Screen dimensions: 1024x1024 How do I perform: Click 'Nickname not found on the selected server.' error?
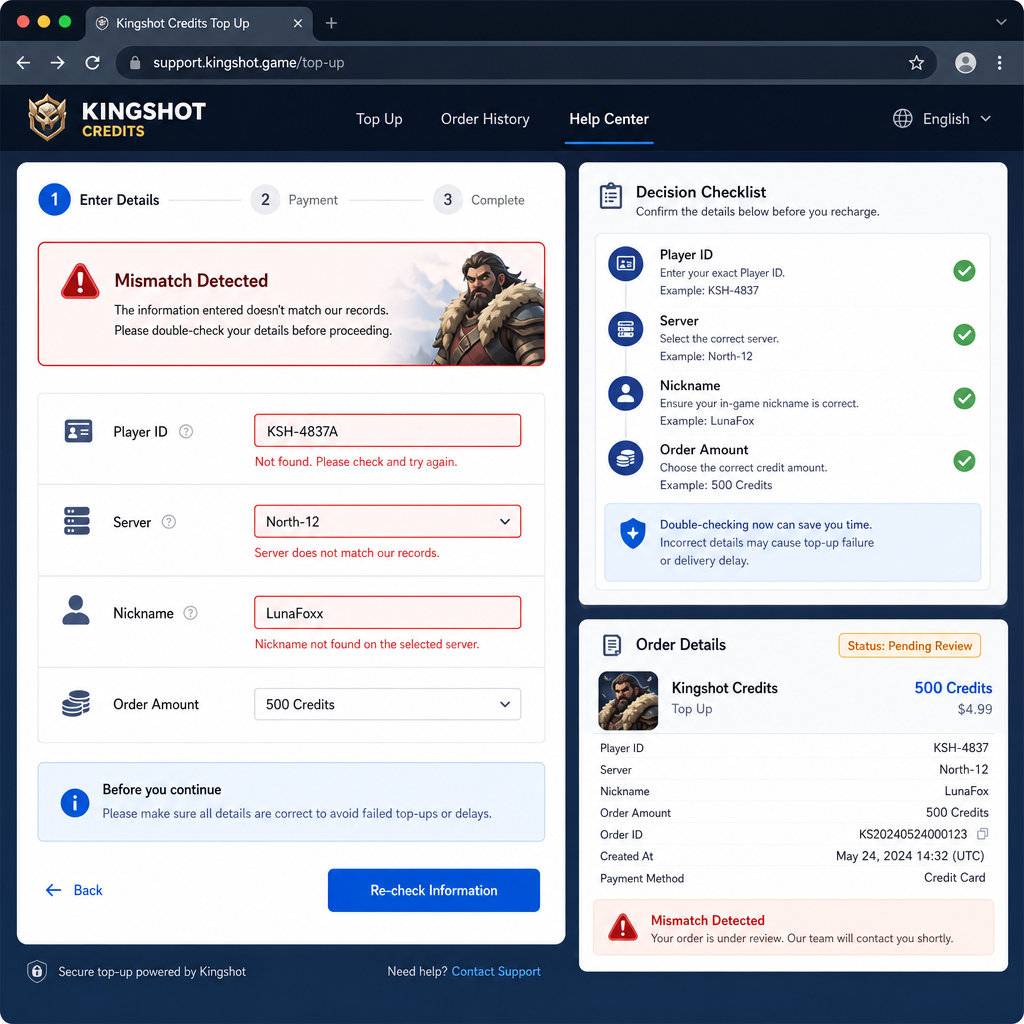[367, 644]
